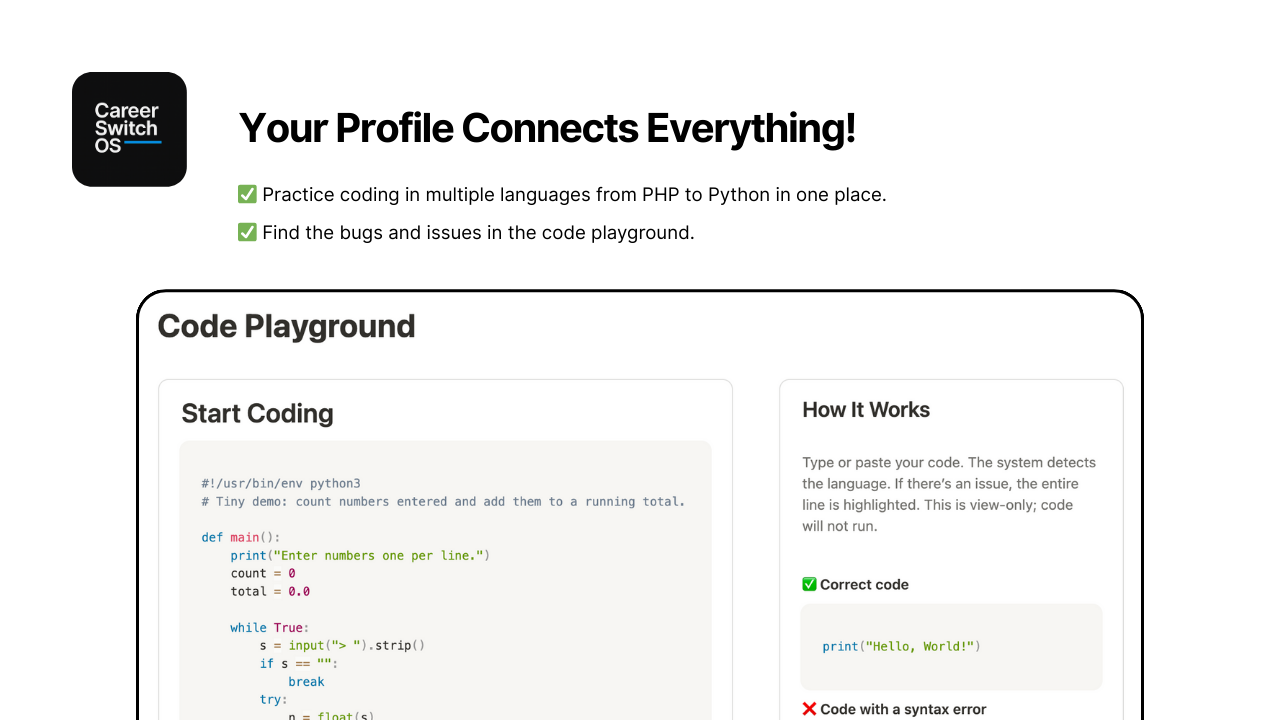Click the 'Correct code' label
Viewport: 1280px width, 720px height.
pos(864,584)
